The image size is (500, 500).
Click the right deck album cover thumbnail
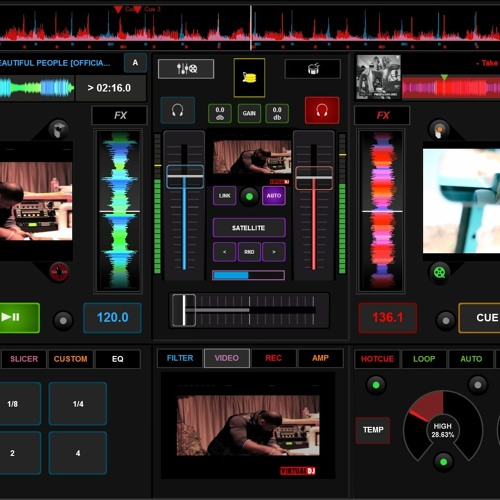coord(378,77)
